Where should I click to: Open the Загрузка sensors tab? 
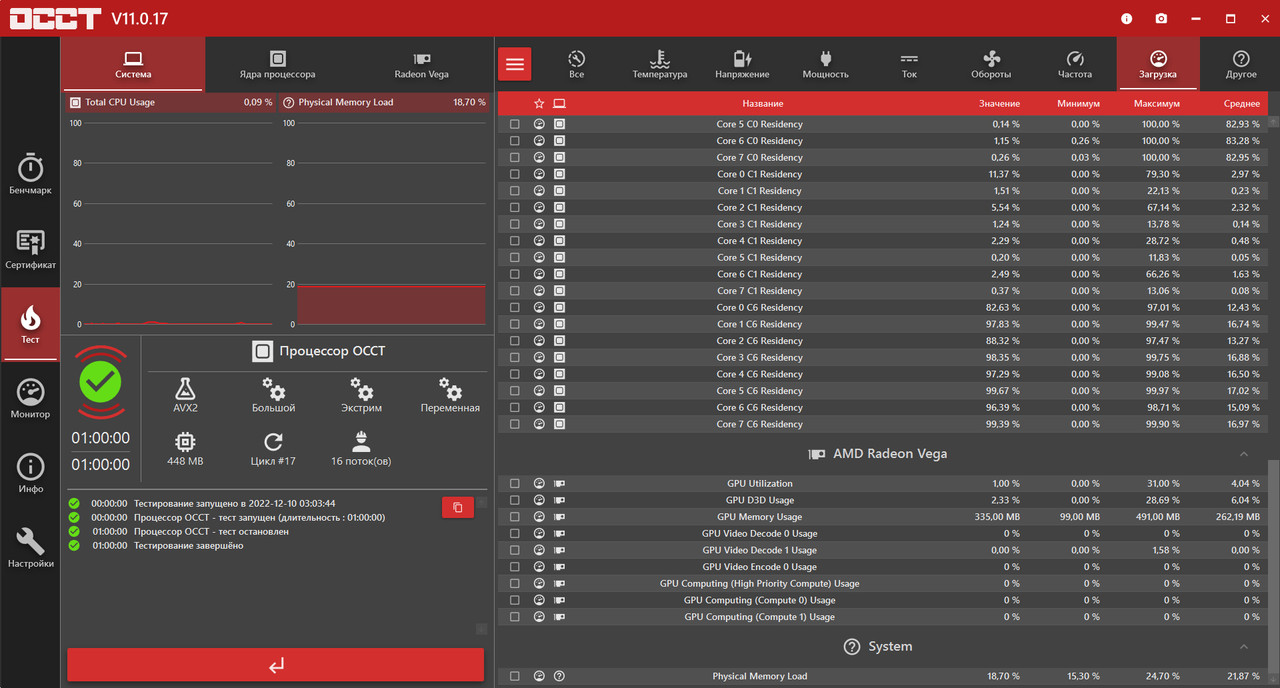pyautogui.click(x=1157, y=64)
